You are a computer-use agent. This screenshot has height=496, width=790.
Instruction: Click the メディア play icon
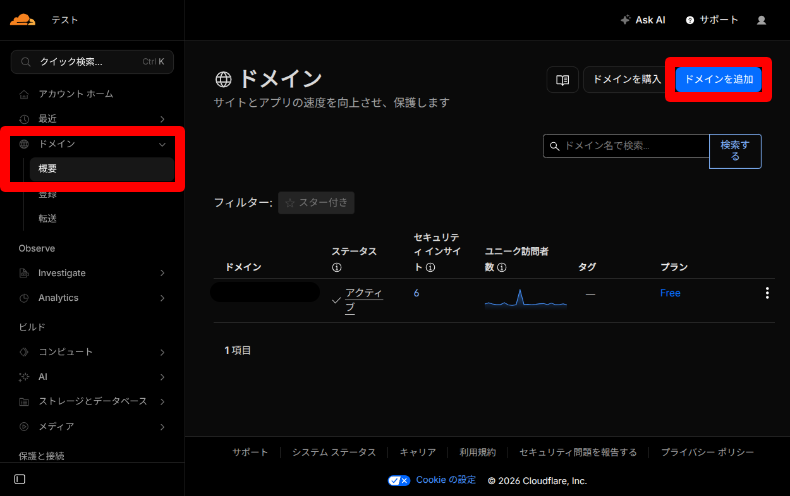pyautogui.click(x=24, y=426)
